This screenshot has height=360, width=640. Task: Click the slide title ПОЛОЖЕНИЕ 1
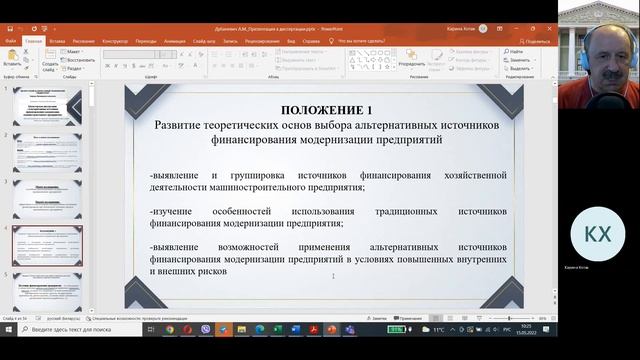[327, 110]
